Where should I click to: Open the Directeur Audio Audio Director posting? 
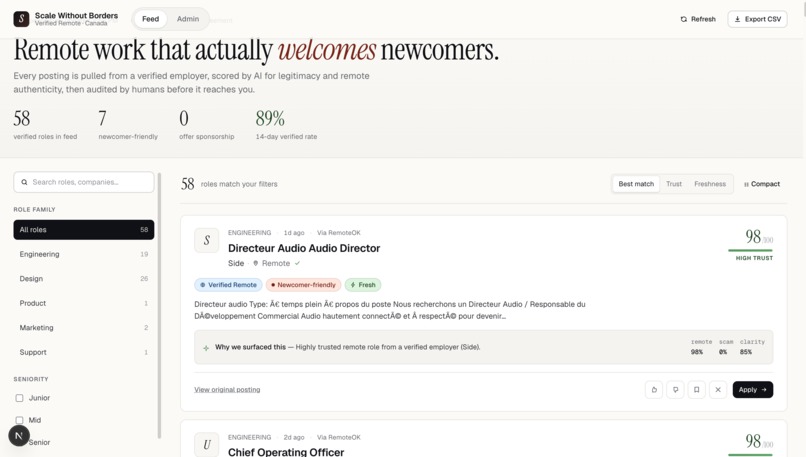[x=304, y=248]
